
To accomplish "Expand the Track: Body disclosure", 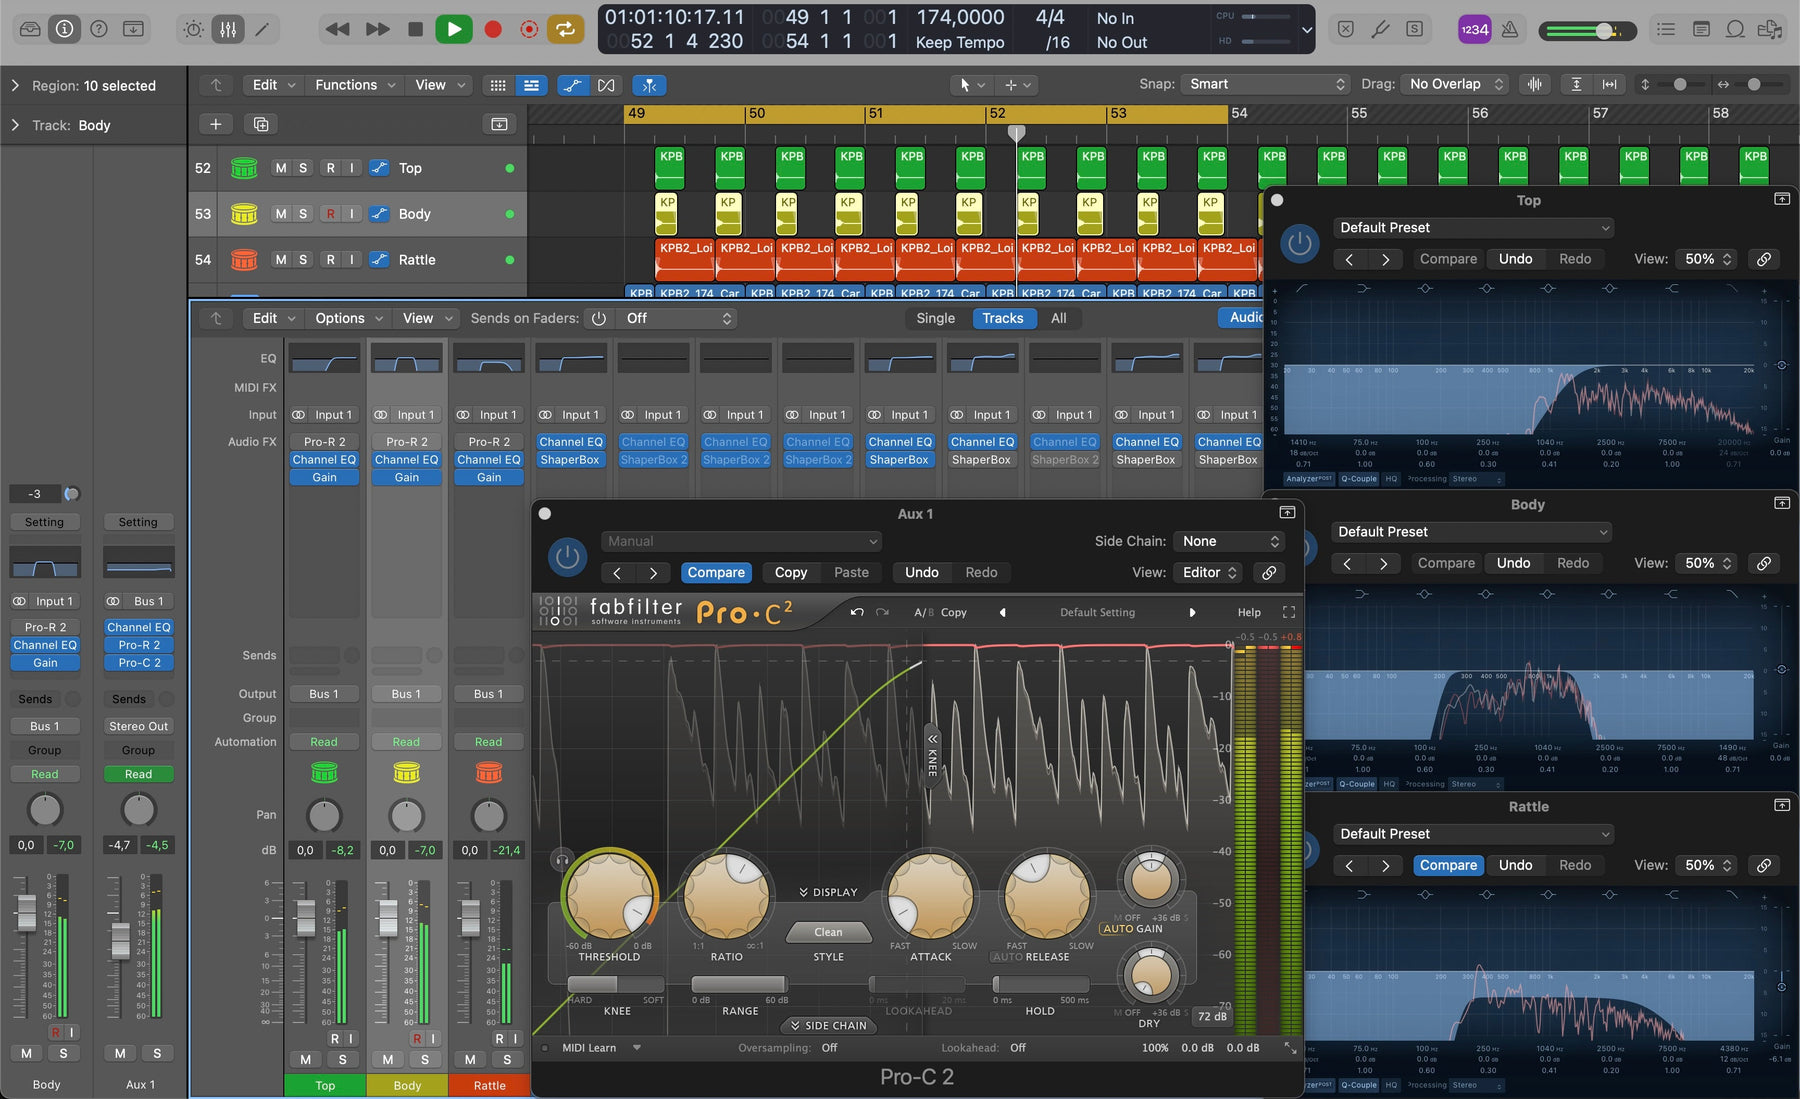I will 15,125.
